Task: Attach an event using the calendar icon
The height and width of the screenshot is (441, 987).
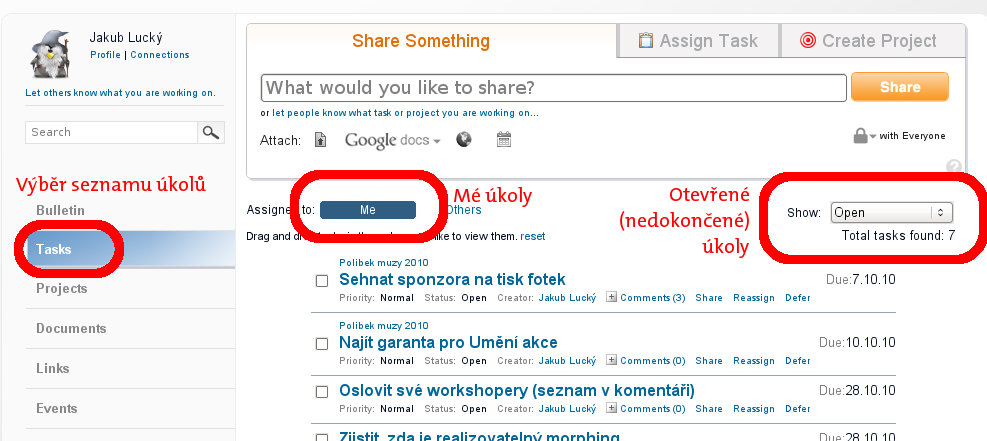Action: 504,140
